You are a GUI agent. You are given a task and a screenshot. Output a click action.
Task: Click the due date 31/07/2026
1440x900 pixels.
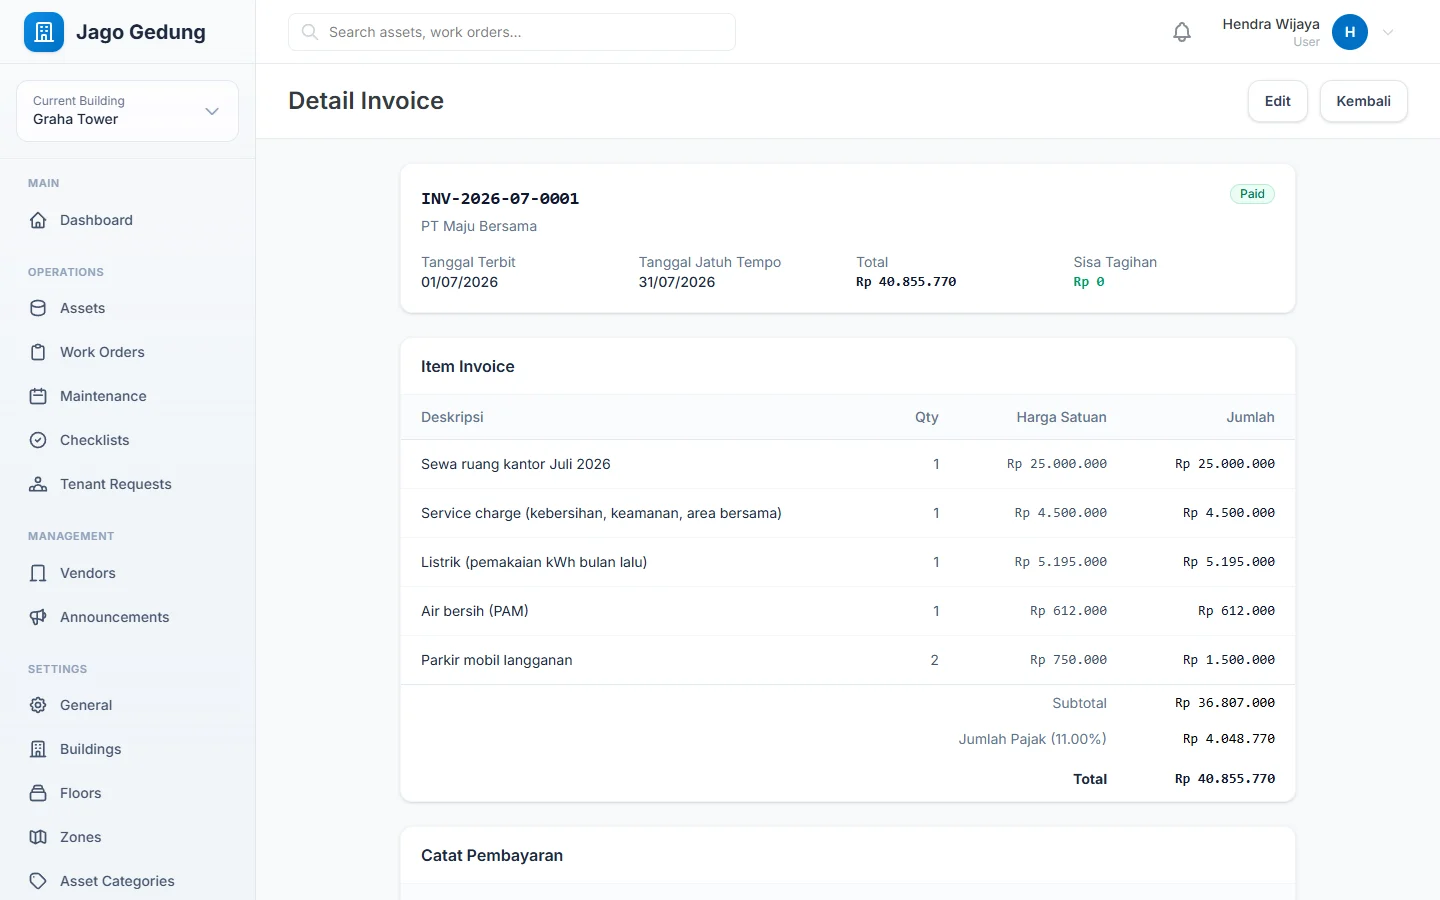pyautogui.click(x=677, y=282)
